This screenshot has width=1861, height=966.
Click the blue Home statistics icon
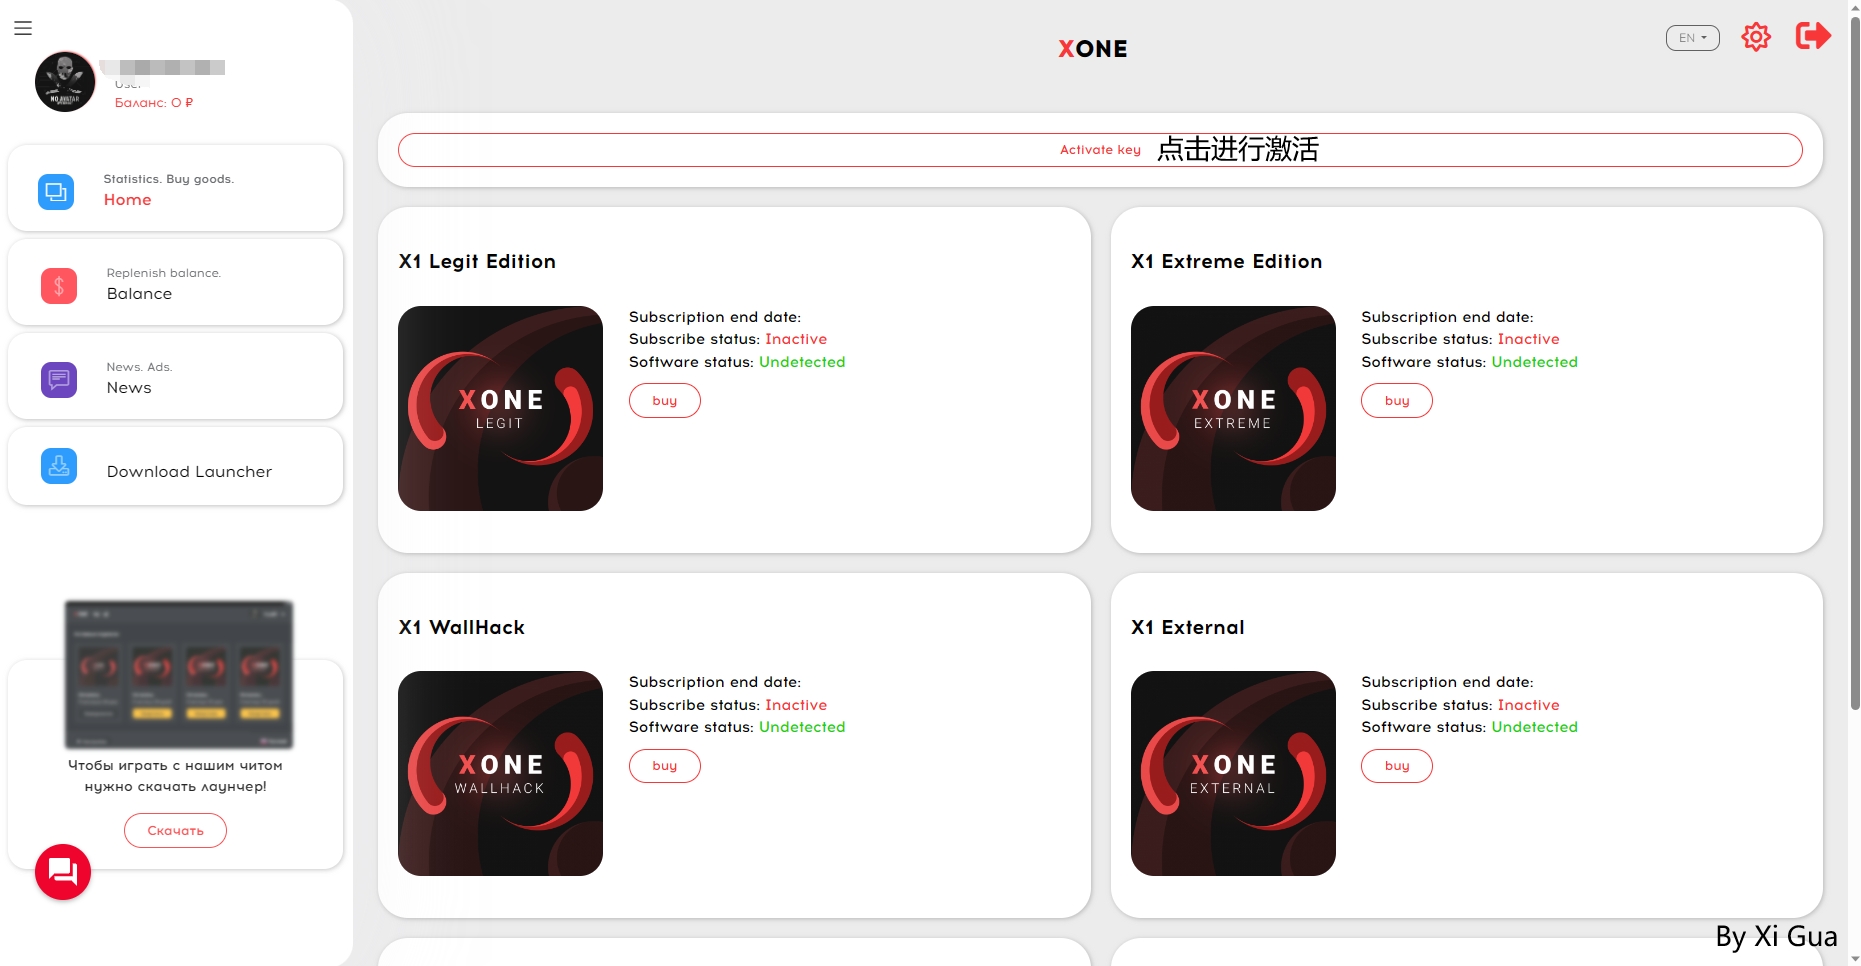pyautogui.click(x=56, y=191)
